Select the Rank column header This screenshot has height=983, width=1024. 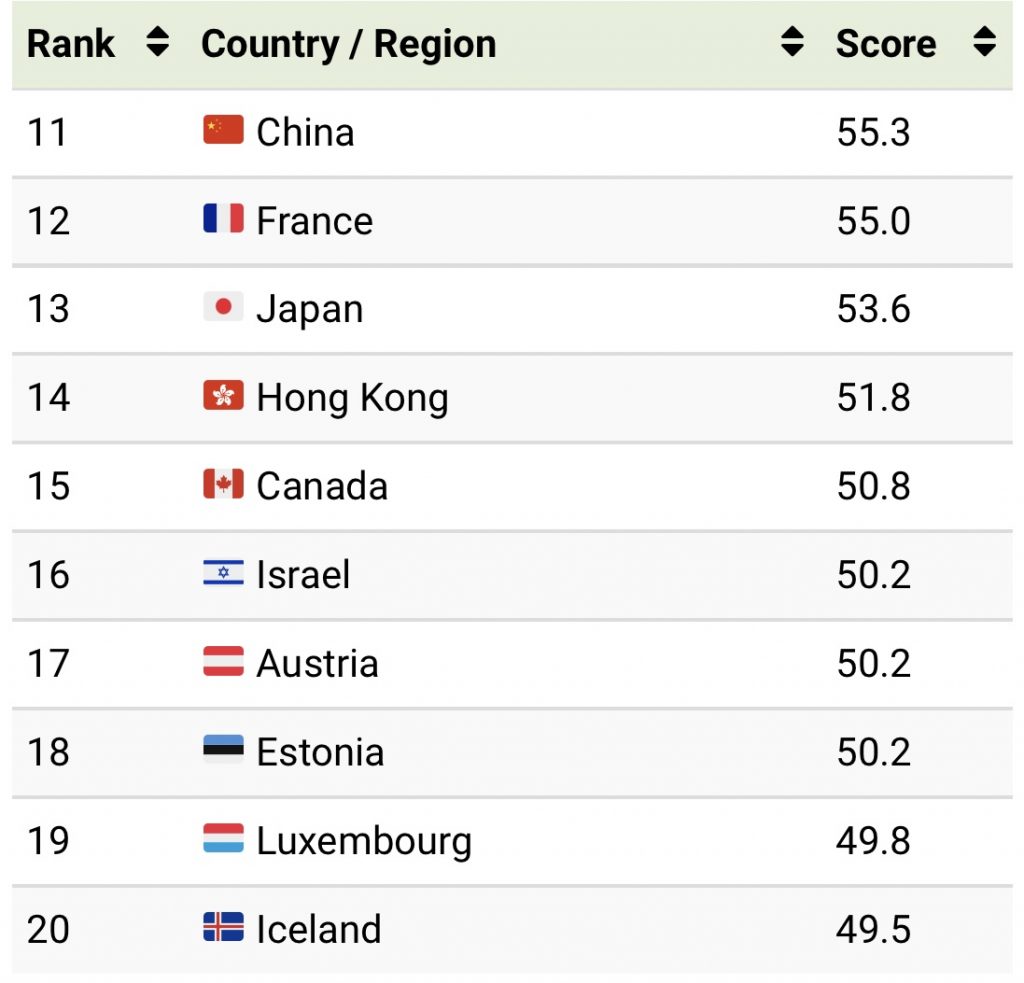[70, 43]
